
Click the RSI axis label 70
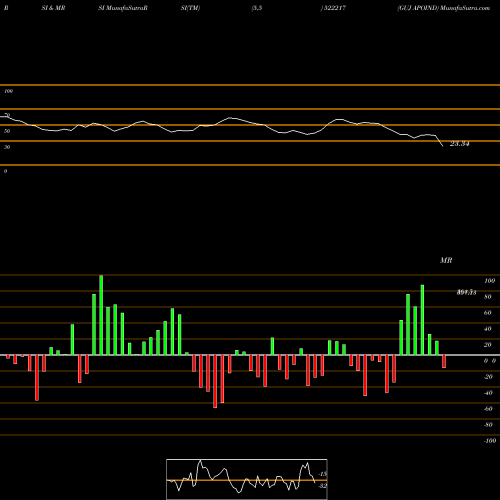7,115
